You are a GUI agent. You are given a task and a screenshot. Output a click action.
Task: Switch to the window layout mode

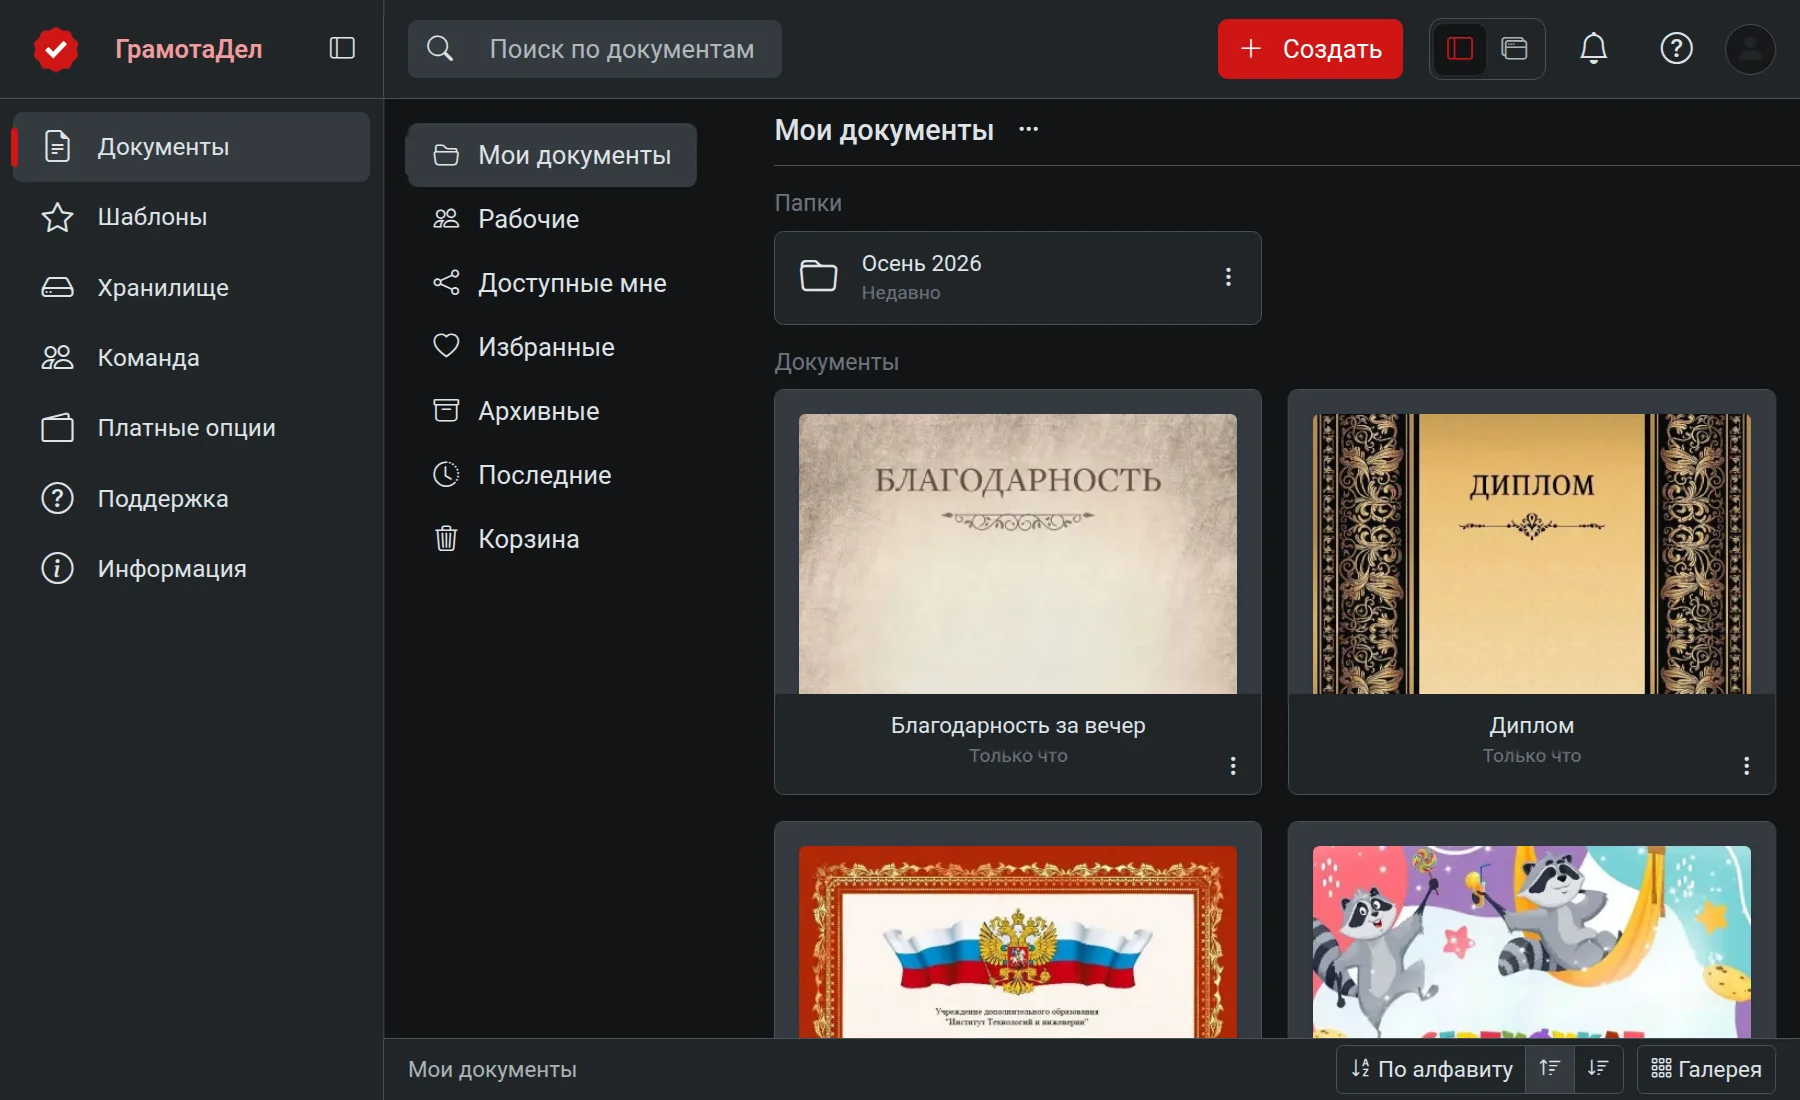1514,48
